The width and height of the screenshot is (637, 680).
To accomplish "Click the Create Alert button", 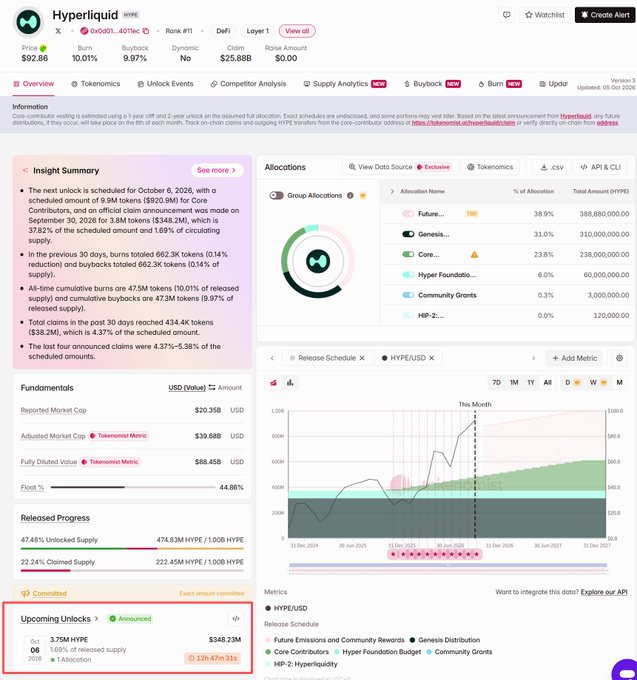I will pos(605,15).
